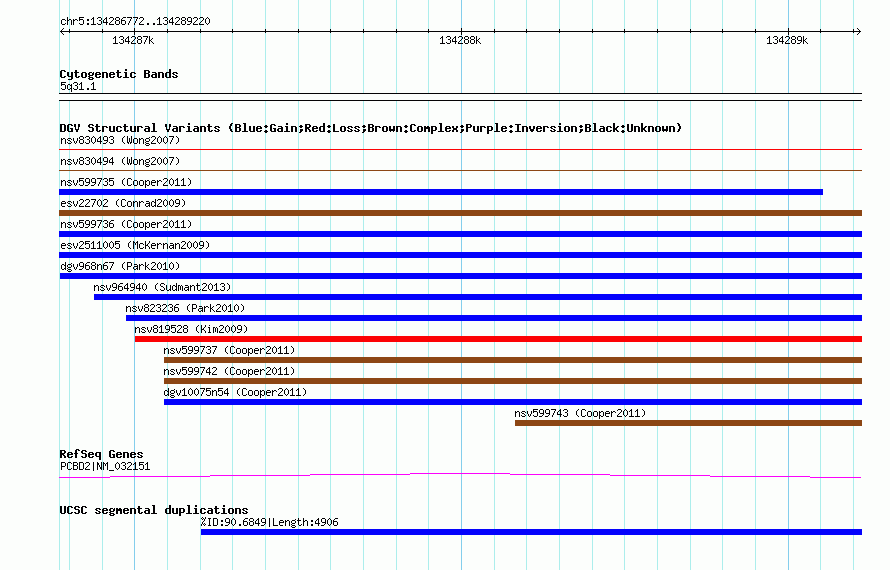Select the nsv599742 brown bar
The image size is (890, 570).
513,381
